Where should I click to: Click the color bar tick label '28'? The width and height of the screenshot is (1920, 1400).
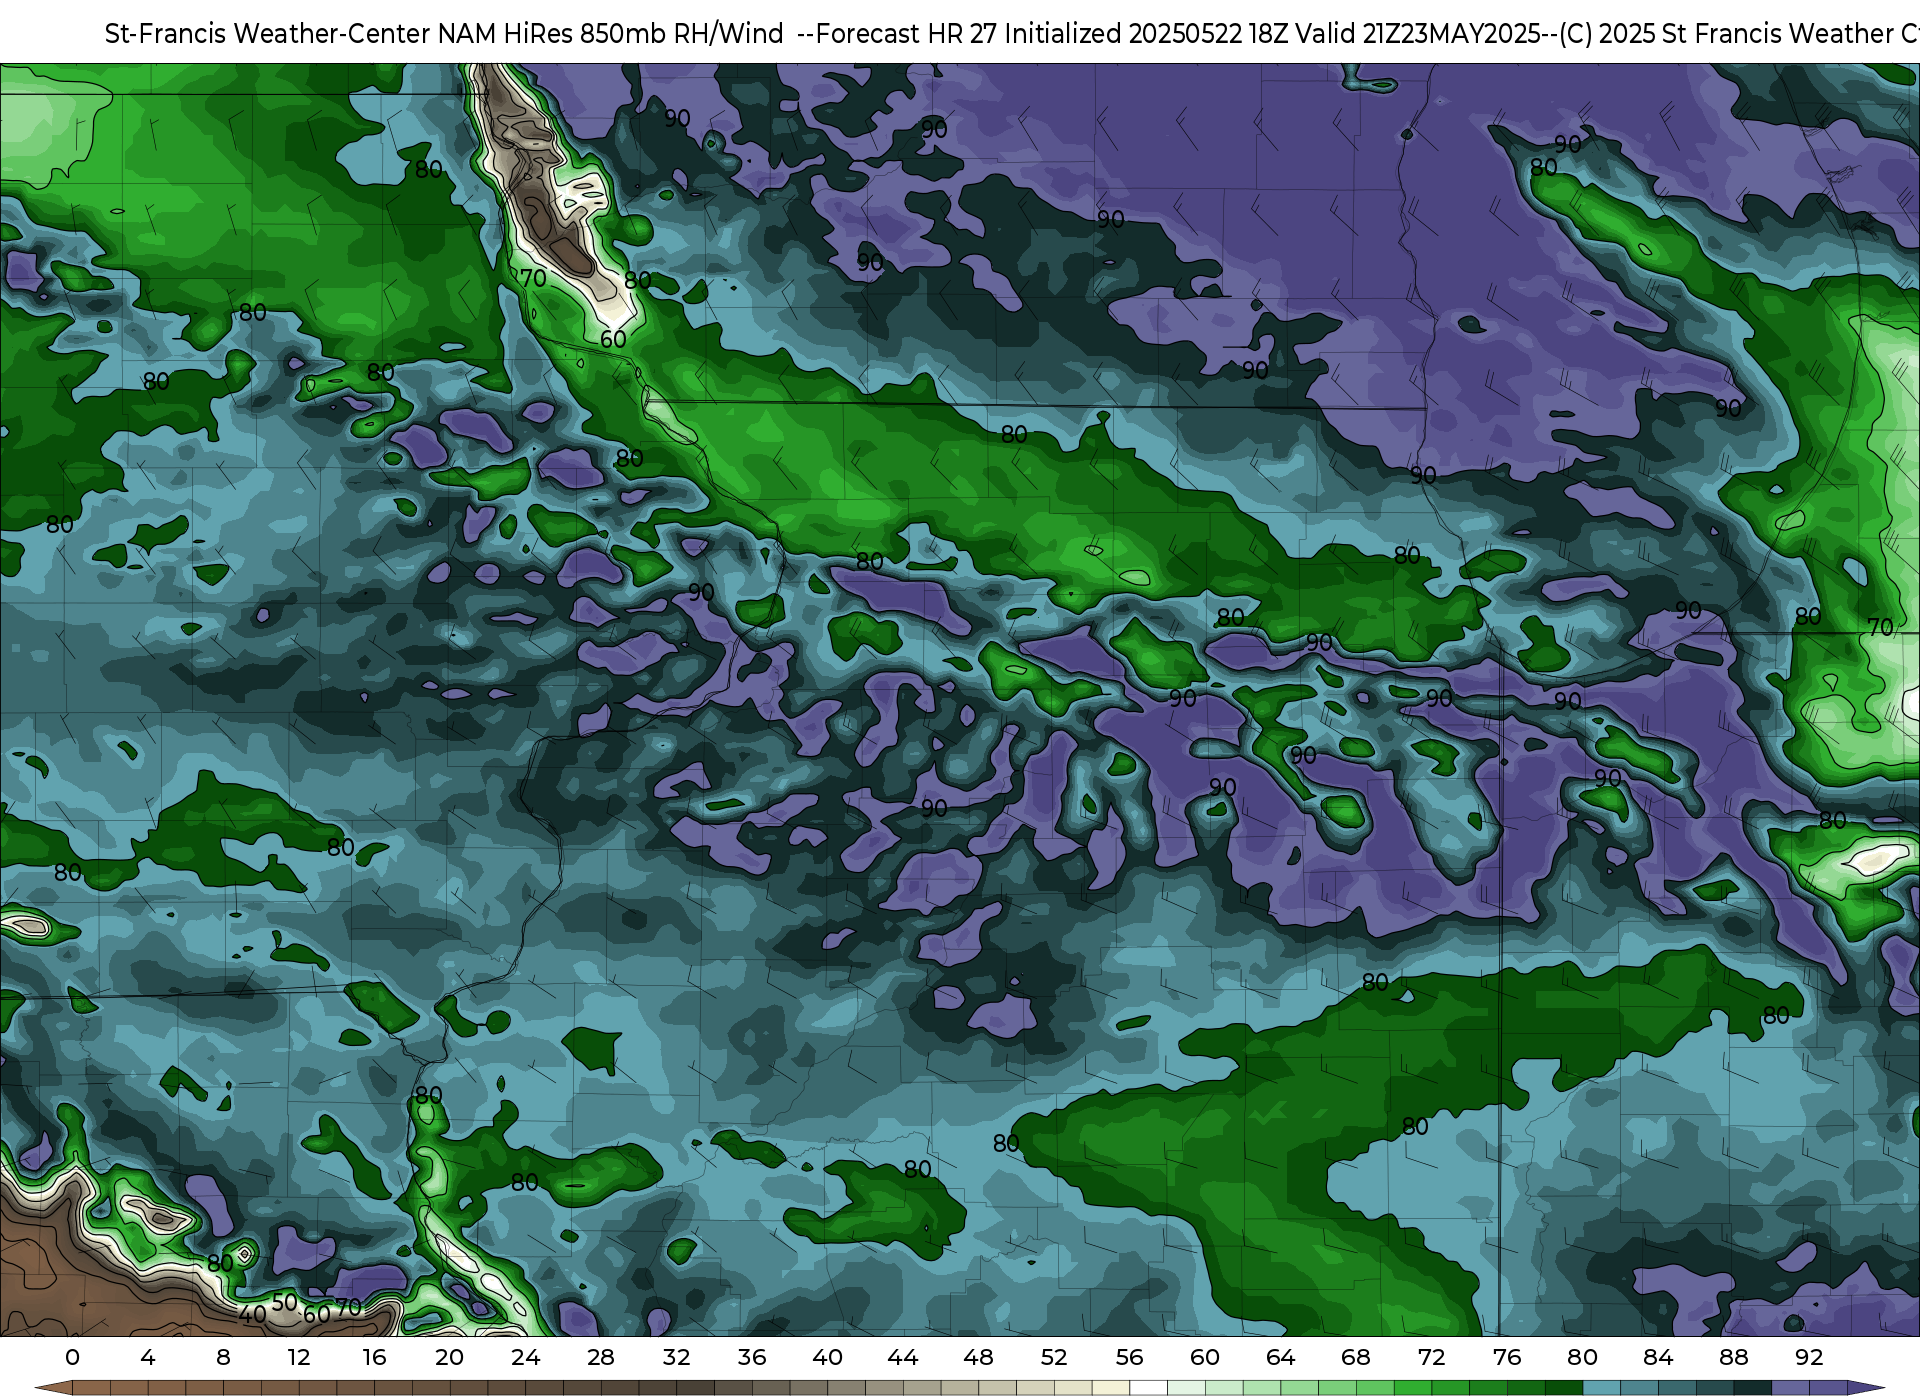(x=601, y=1357)
